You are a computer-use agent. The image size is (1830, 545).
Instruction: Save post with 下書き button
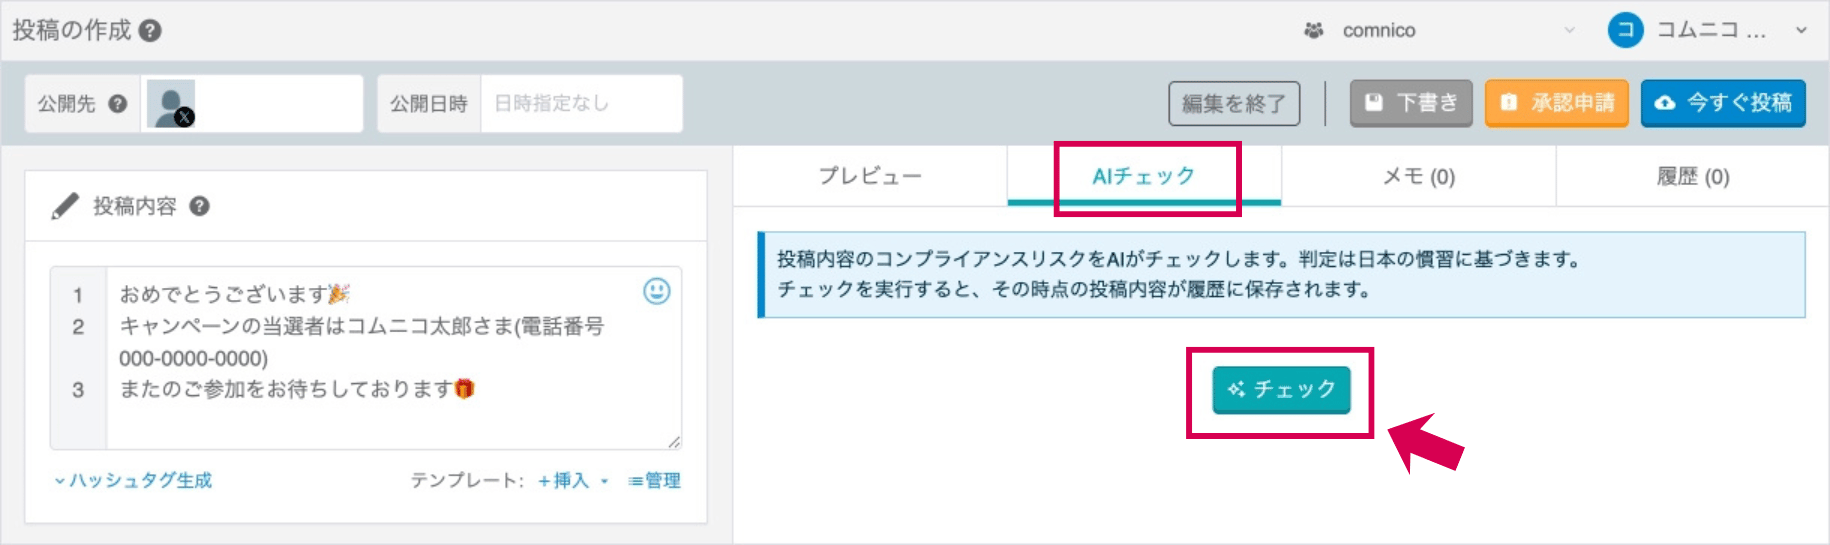[1411, 103]
